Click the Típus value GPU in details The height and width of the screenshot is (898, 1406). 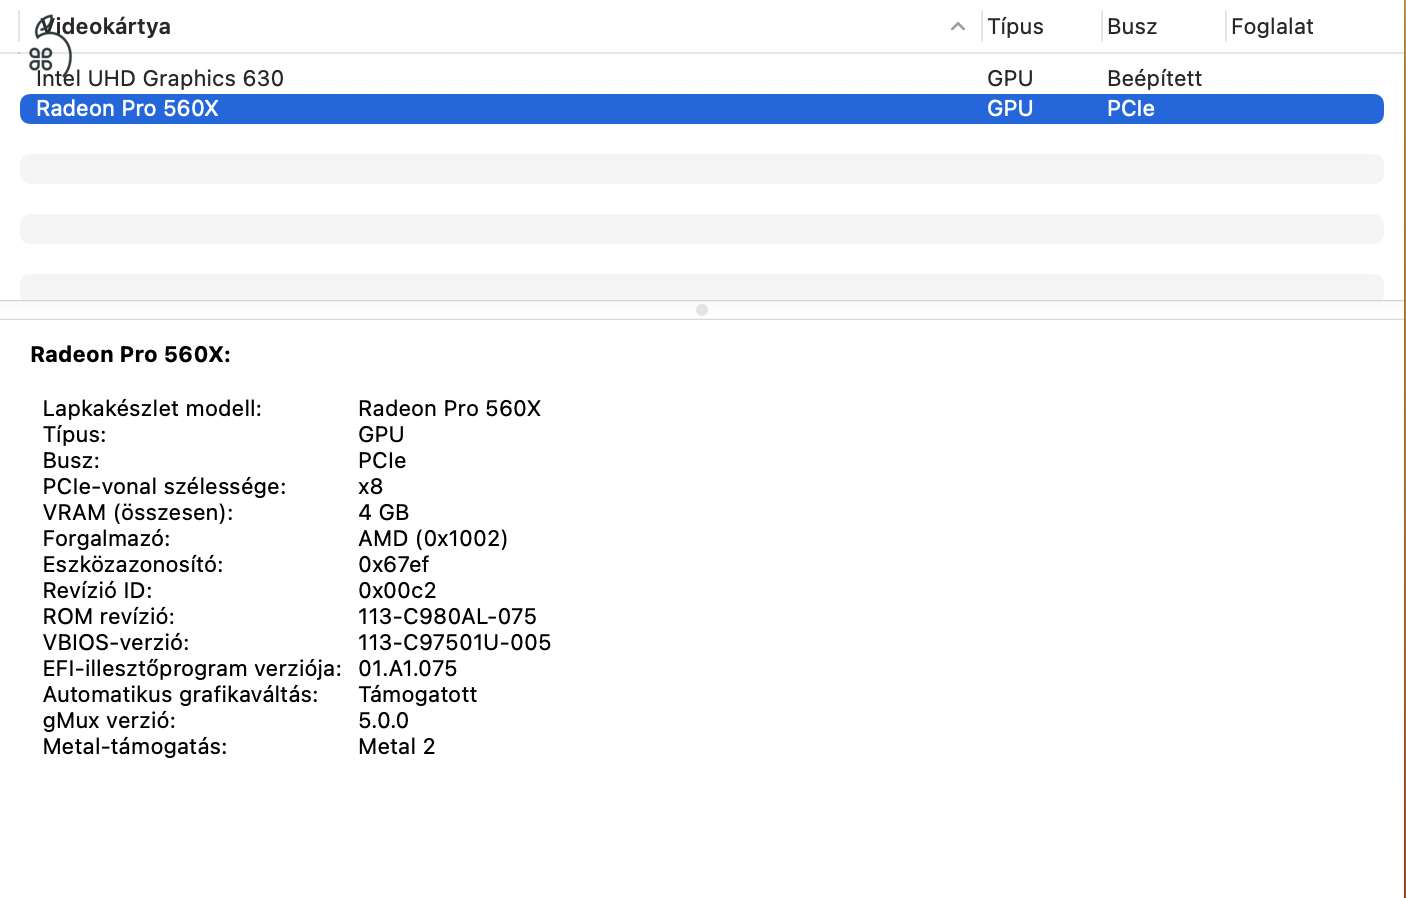tap(381, 435)
